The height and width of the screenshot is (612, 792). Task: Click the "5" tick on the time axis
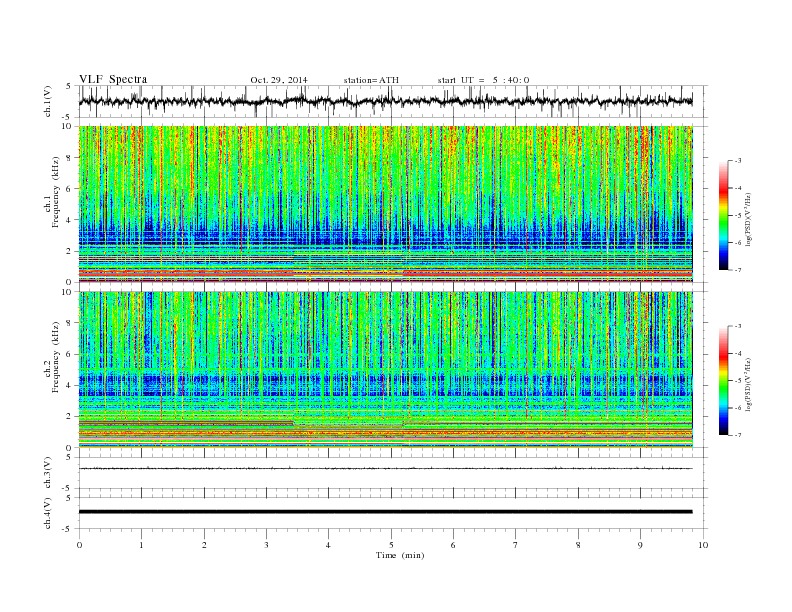click(391, 545)
